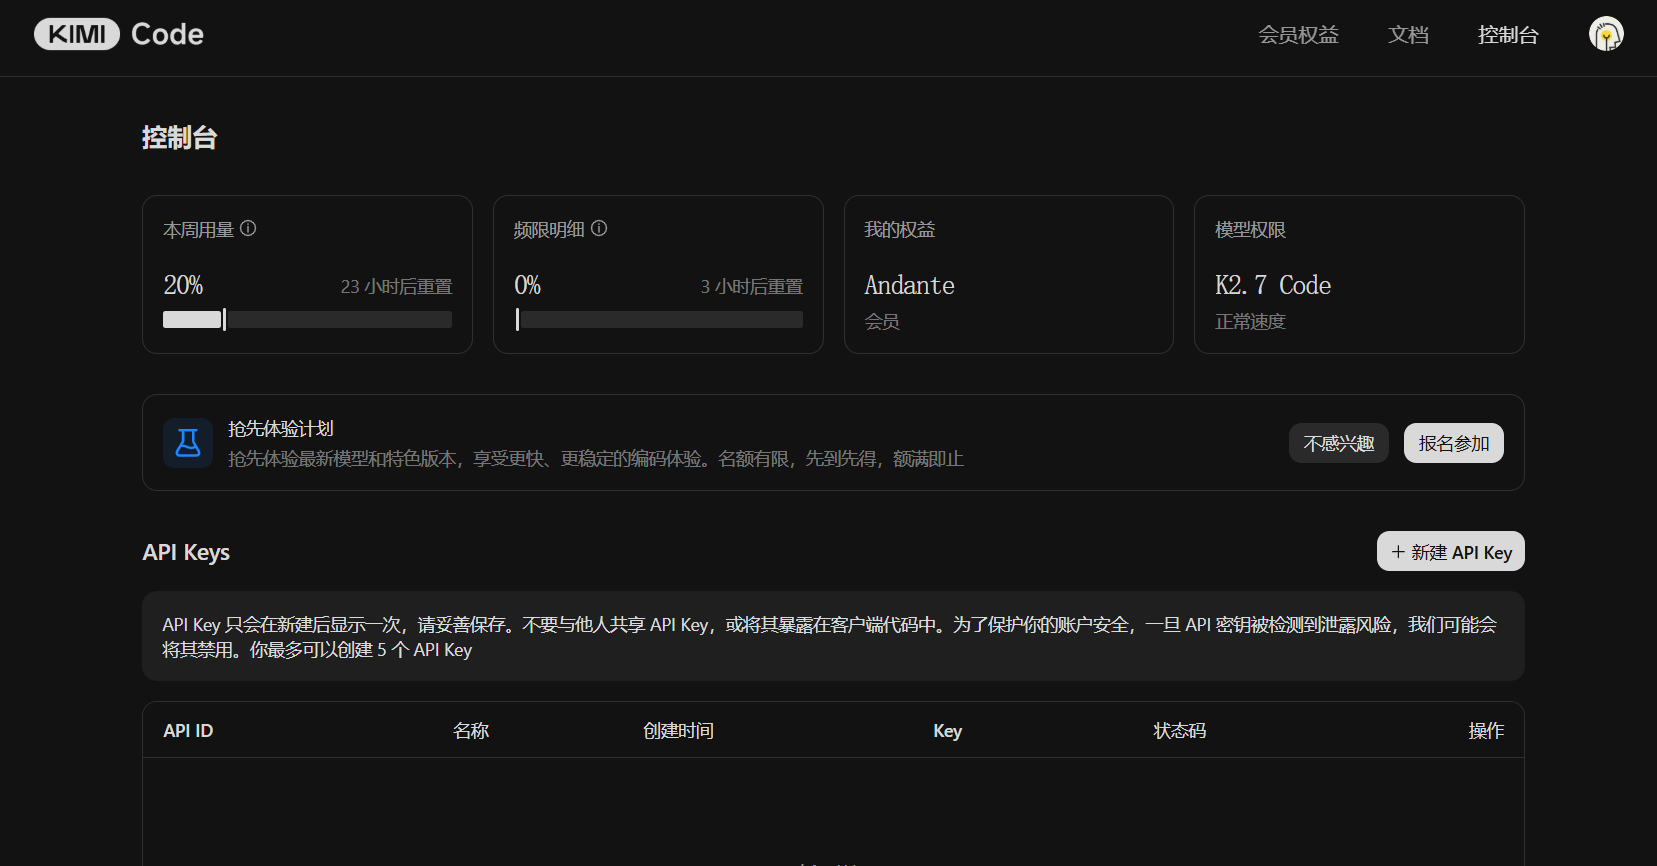Click the flask icon for 抢先体验计划
Image resolution: width=1657 pixels, height=866 pixels.
188,443
